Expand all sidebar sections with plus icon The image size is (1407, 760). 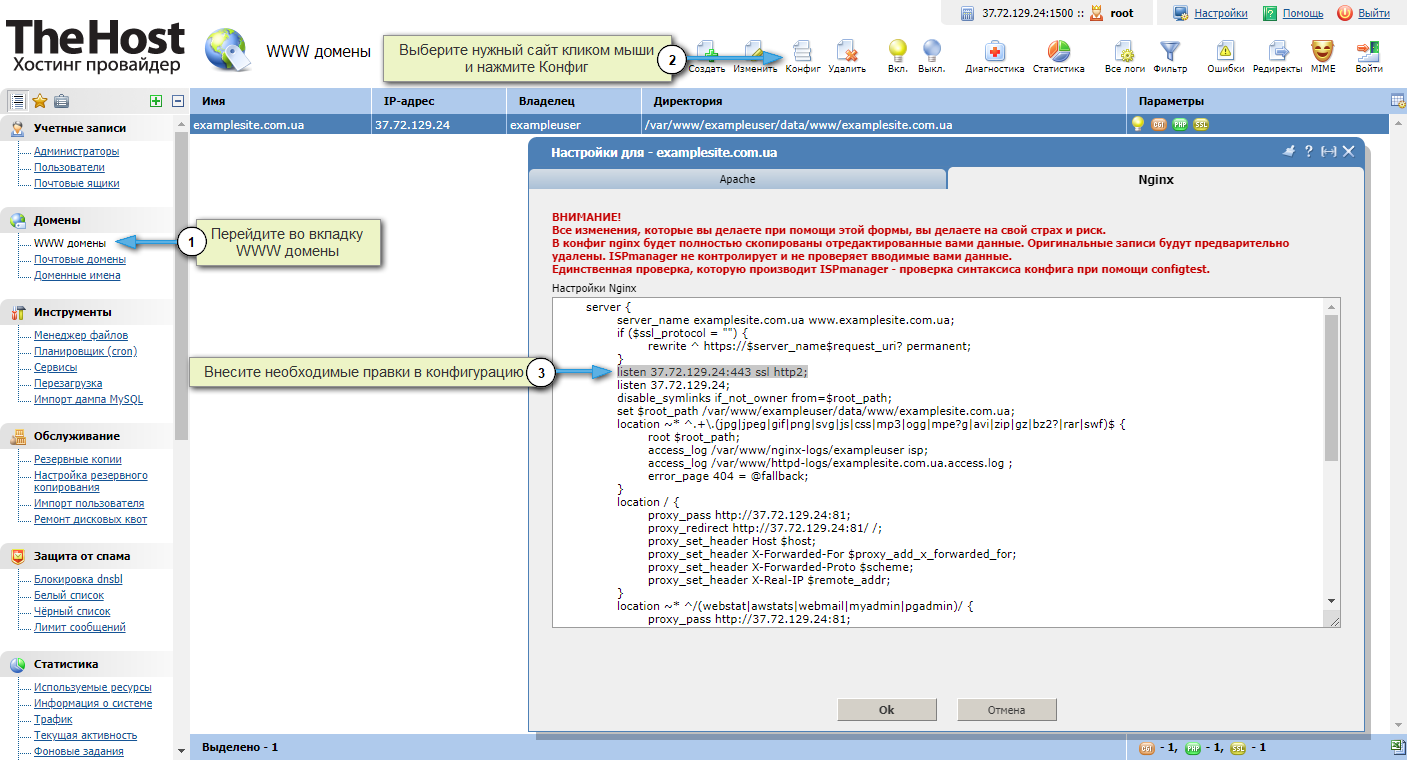point(155,101)
